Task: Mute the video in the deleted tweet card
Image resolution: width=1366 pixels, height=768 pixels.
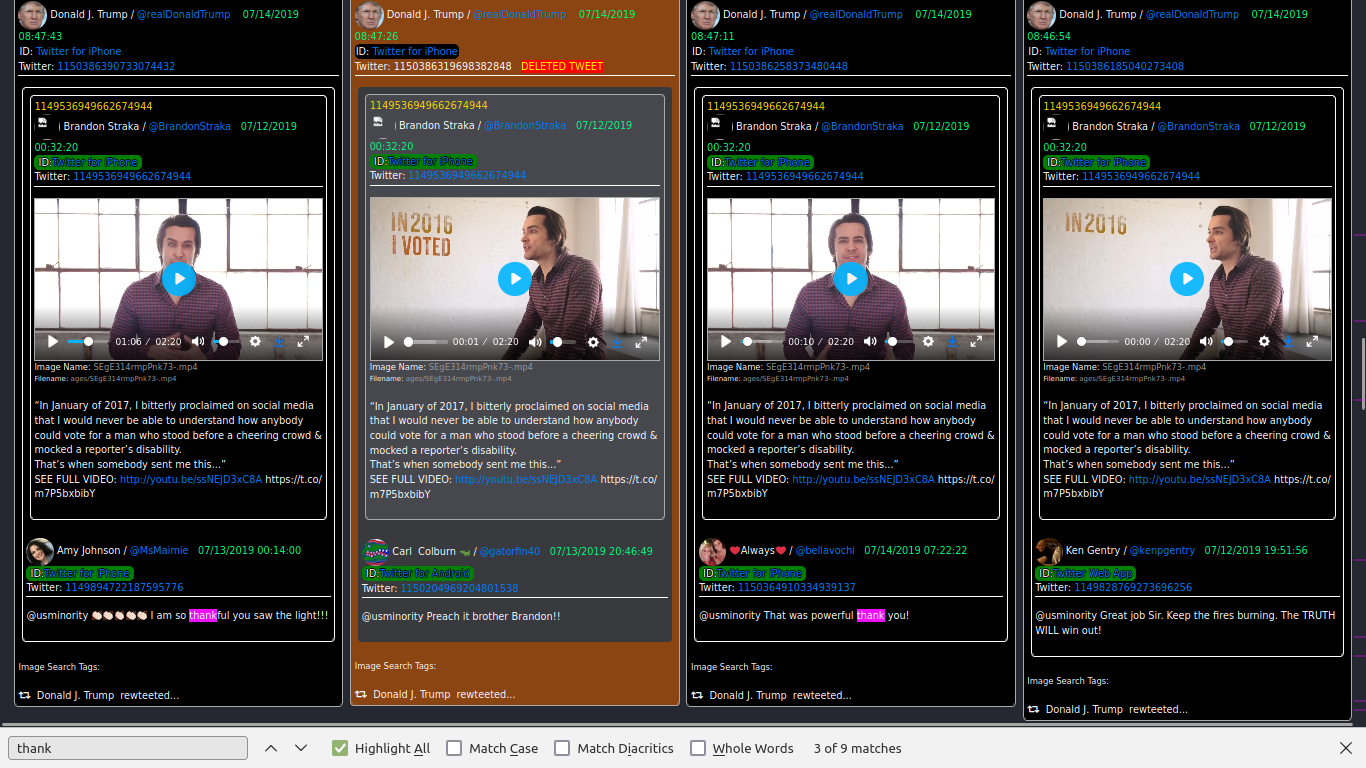Action: (535, 342)
